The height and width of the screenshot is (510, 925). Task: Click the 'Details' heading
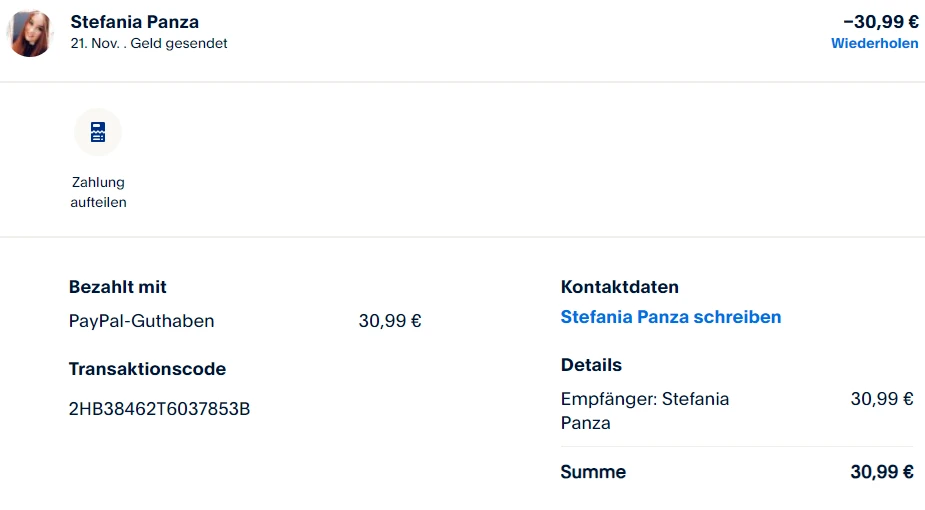point(591,365)
